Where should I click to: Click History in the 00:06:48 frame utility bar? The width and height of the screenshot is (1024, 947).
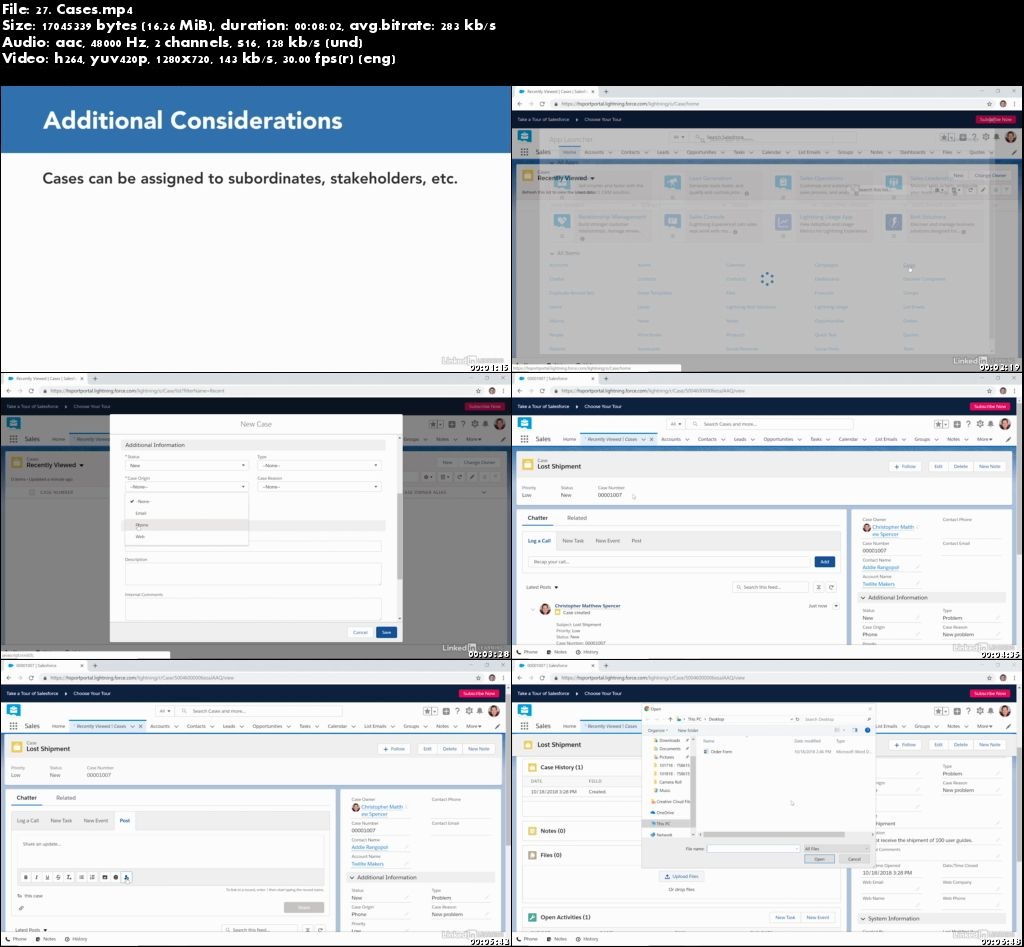587,939
